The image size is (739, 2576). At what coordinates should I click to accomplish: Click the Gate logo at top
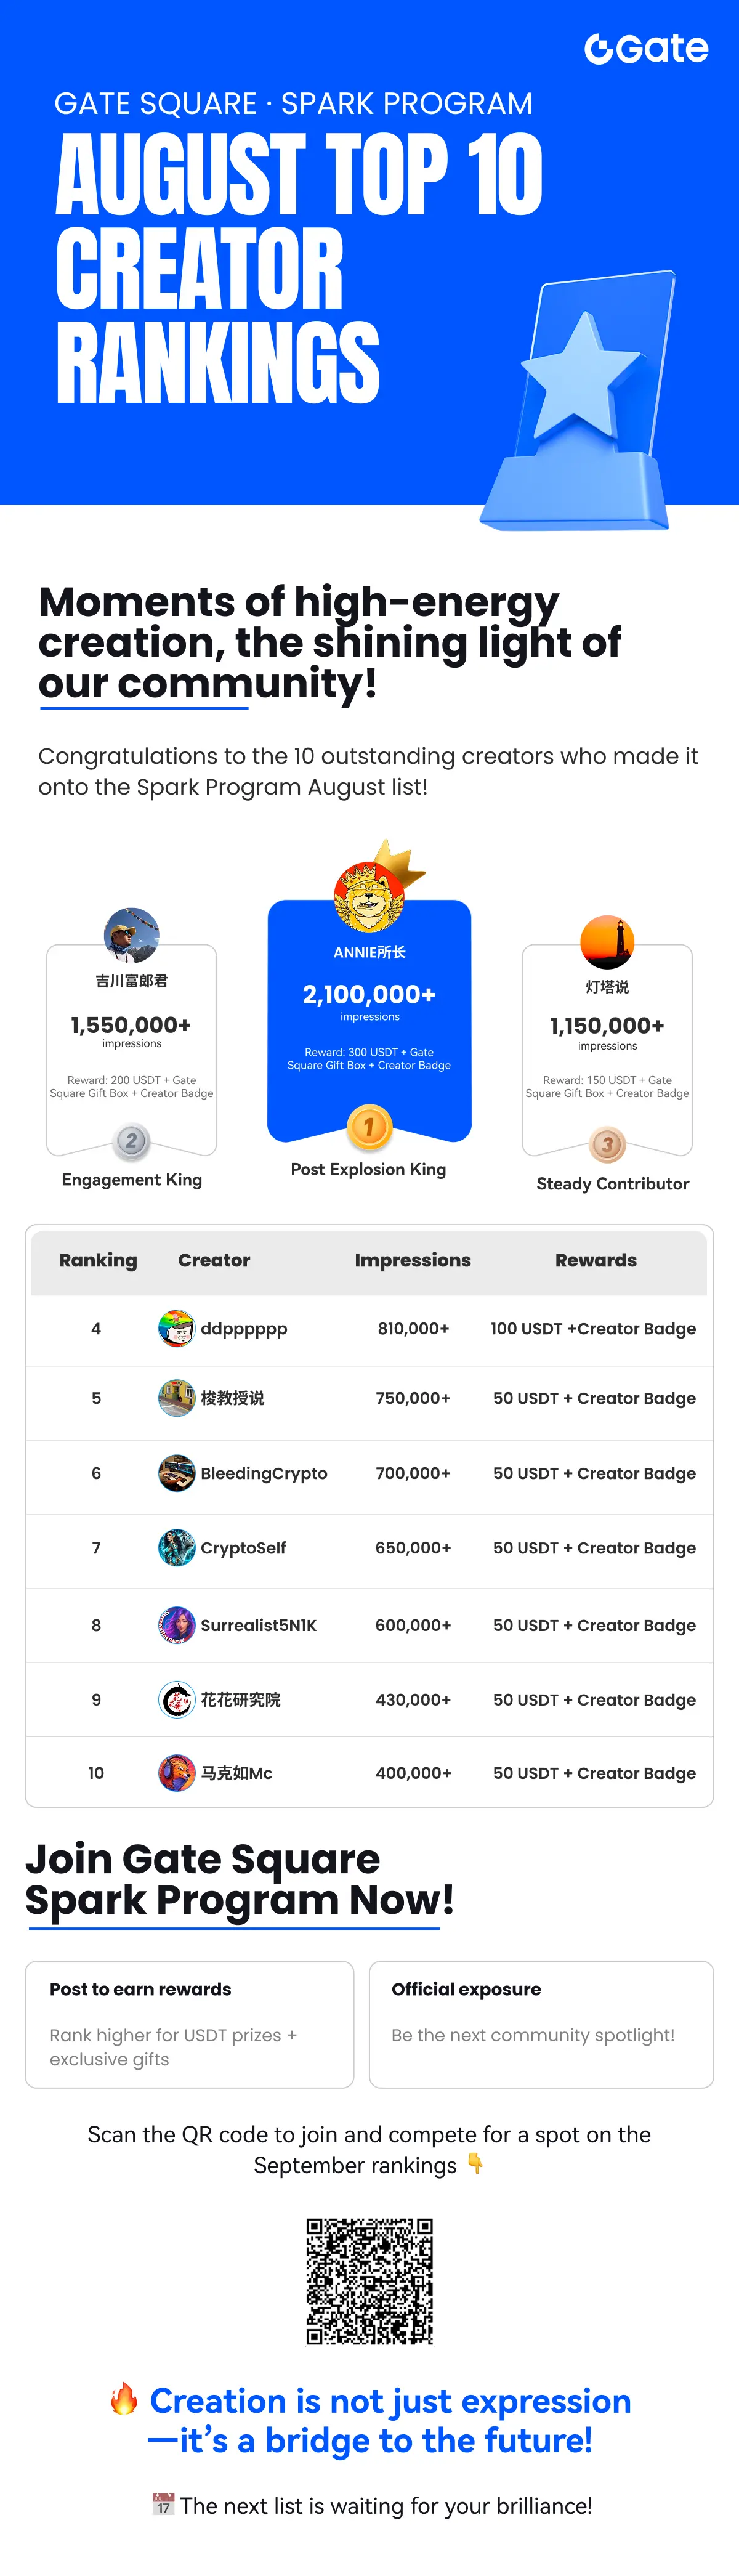coord(646,48)
